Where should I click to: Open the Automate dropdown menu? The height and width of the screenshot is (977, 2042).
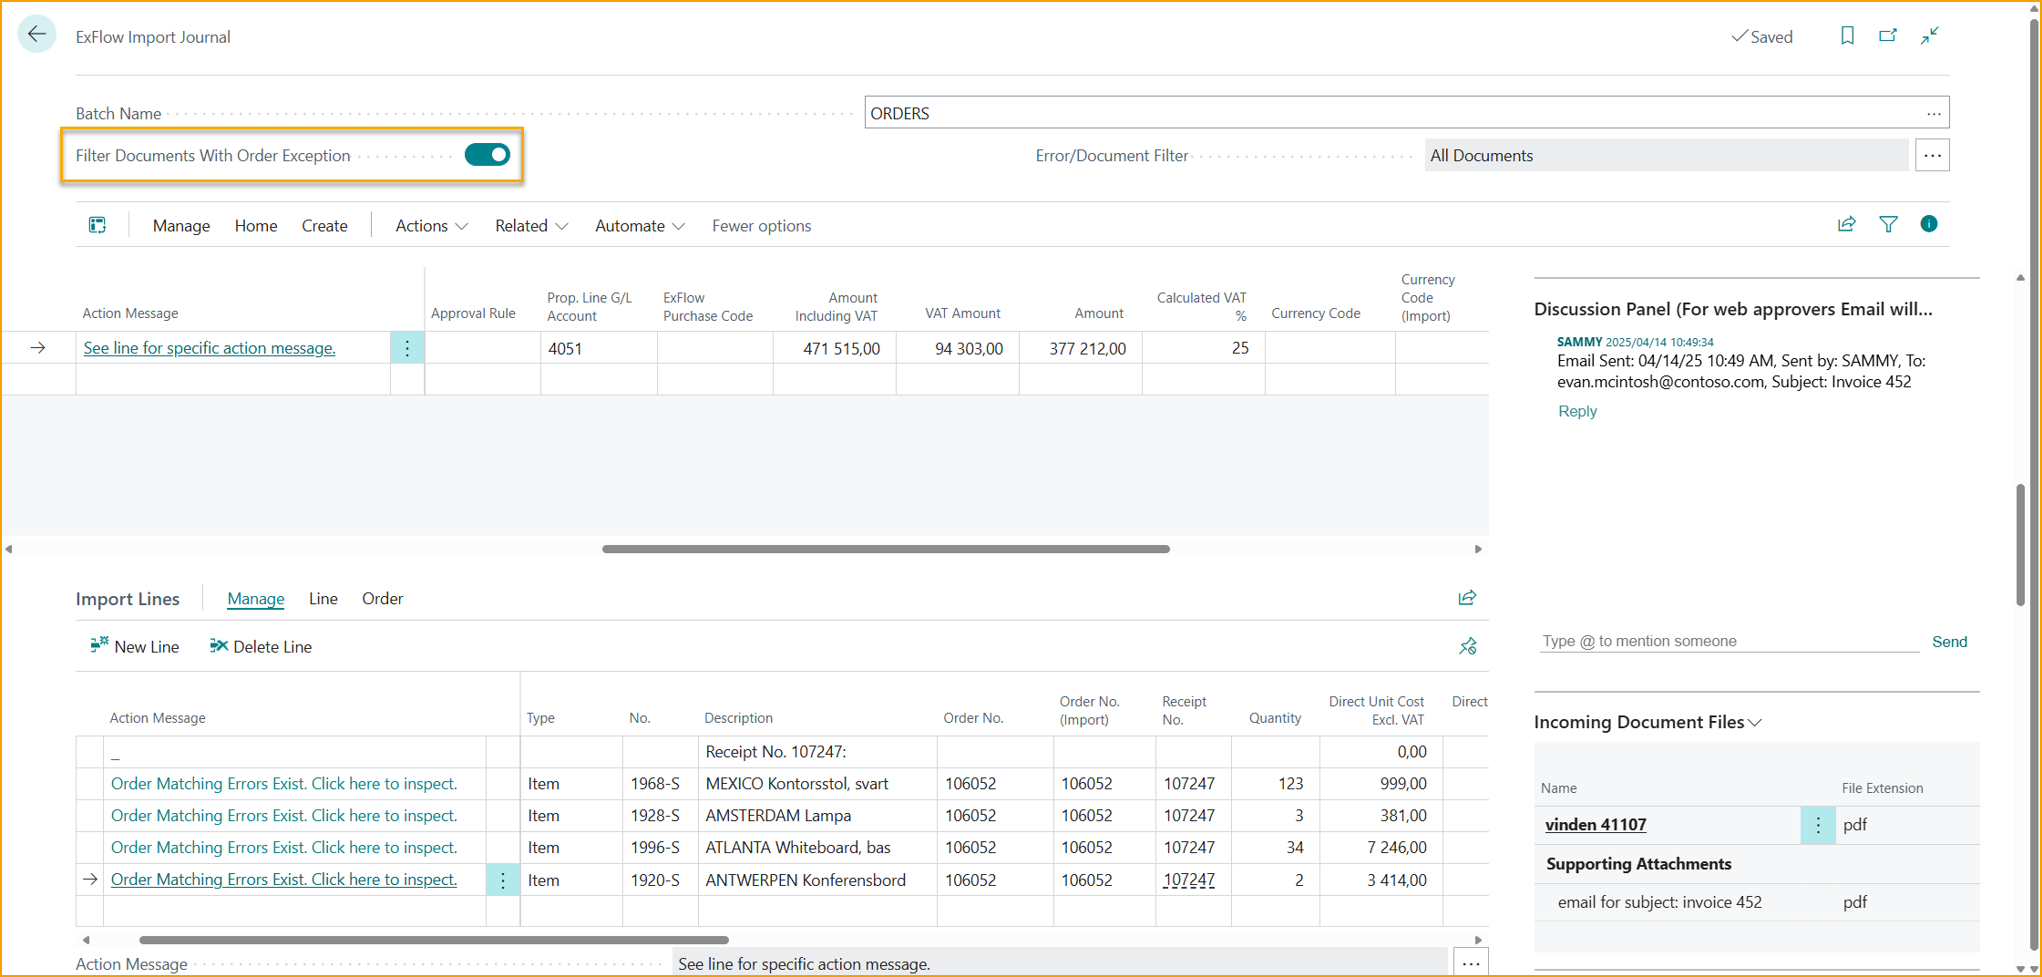coord(639,226)
